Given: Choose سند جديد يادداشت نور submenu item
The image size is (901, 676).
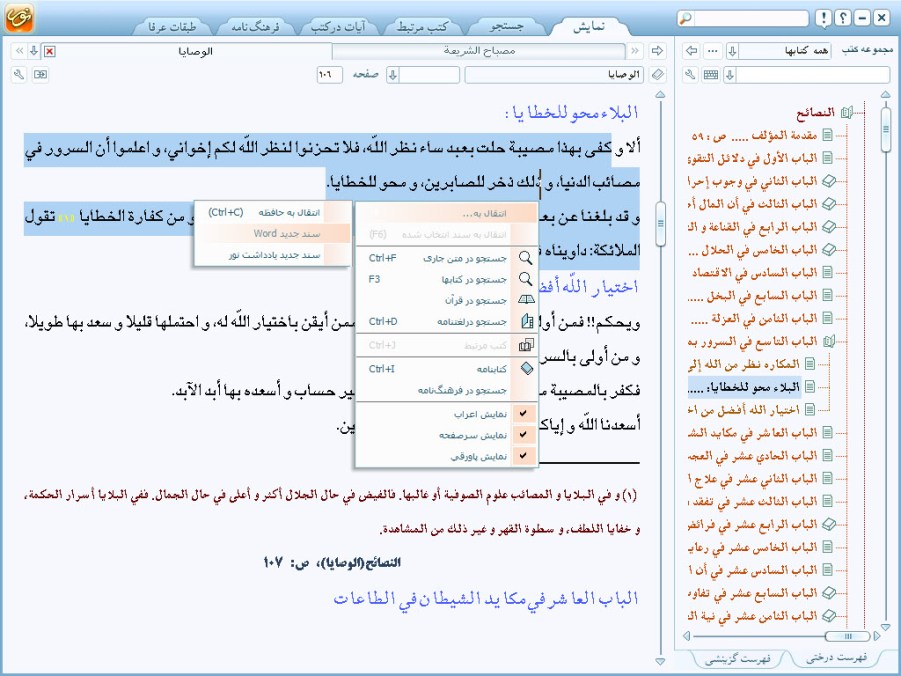Looking at the screenshot, I should (x=273, y=255).
